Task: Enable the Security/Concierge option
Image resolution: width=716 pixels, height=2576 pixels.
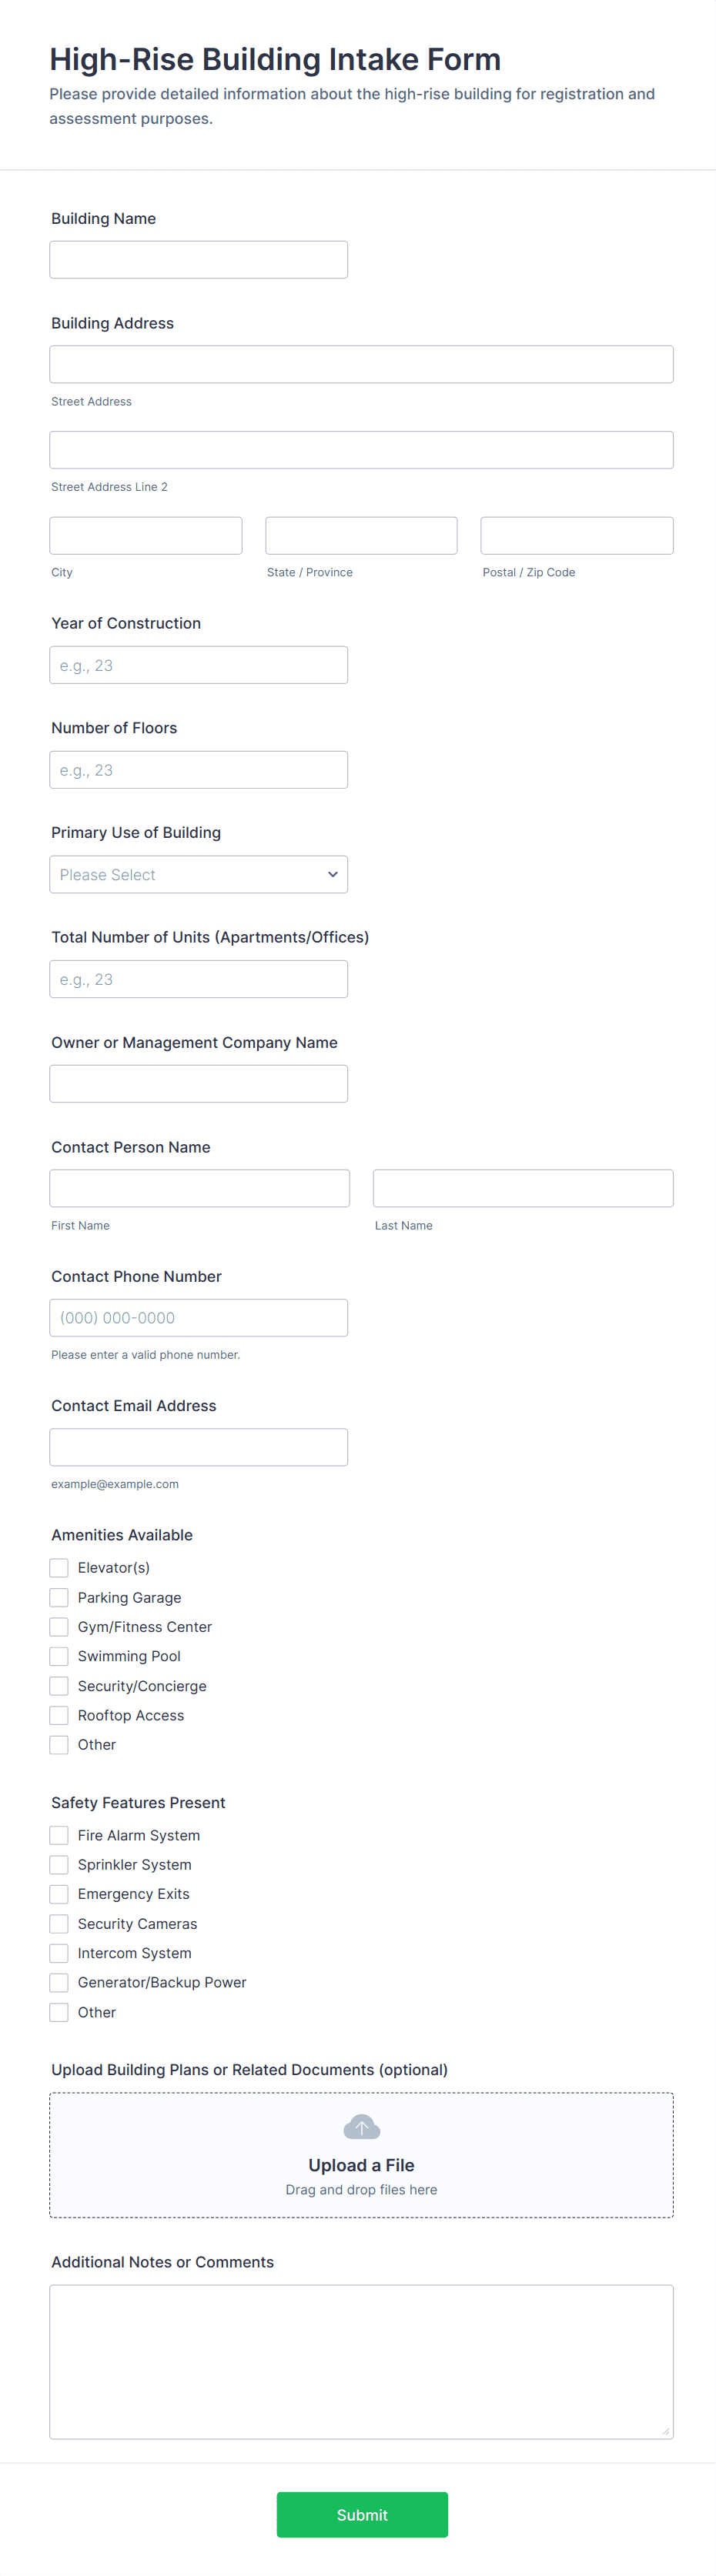Action: (58, 1685)
